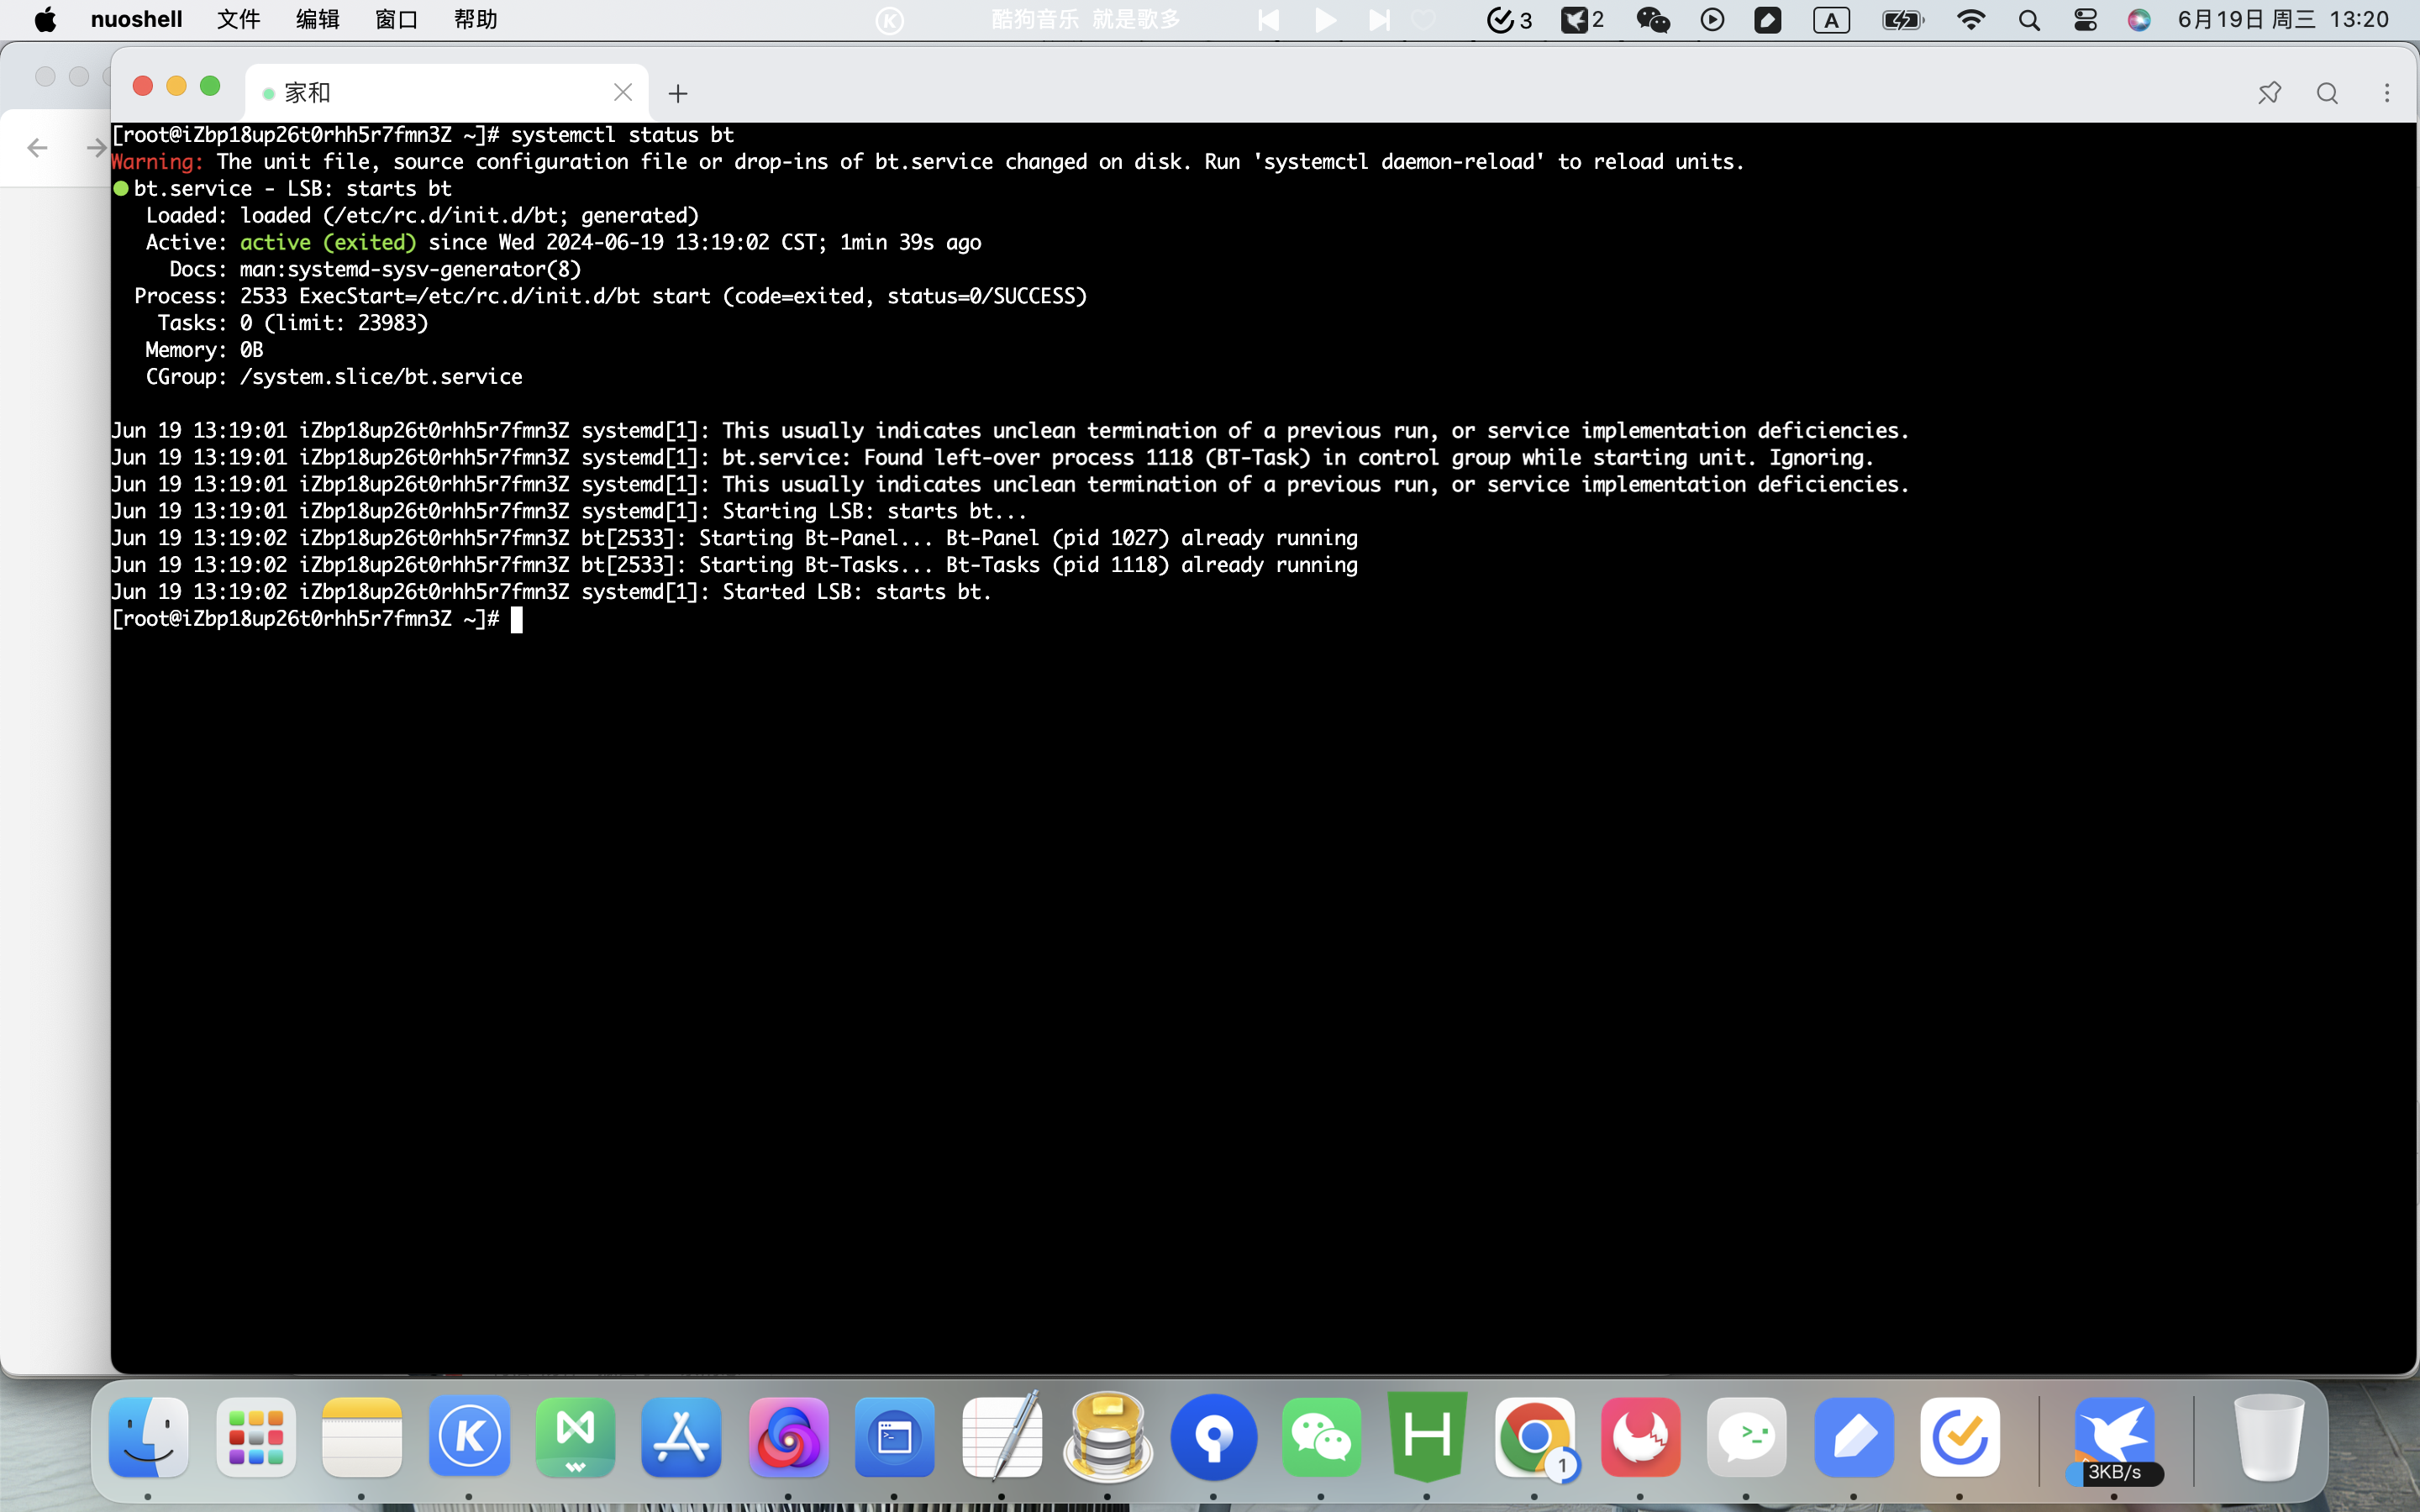The image size is (2420, 1512).
Task: Click the 'CGroup: /system.slice/bt.service' line
Action: point(334,376)
